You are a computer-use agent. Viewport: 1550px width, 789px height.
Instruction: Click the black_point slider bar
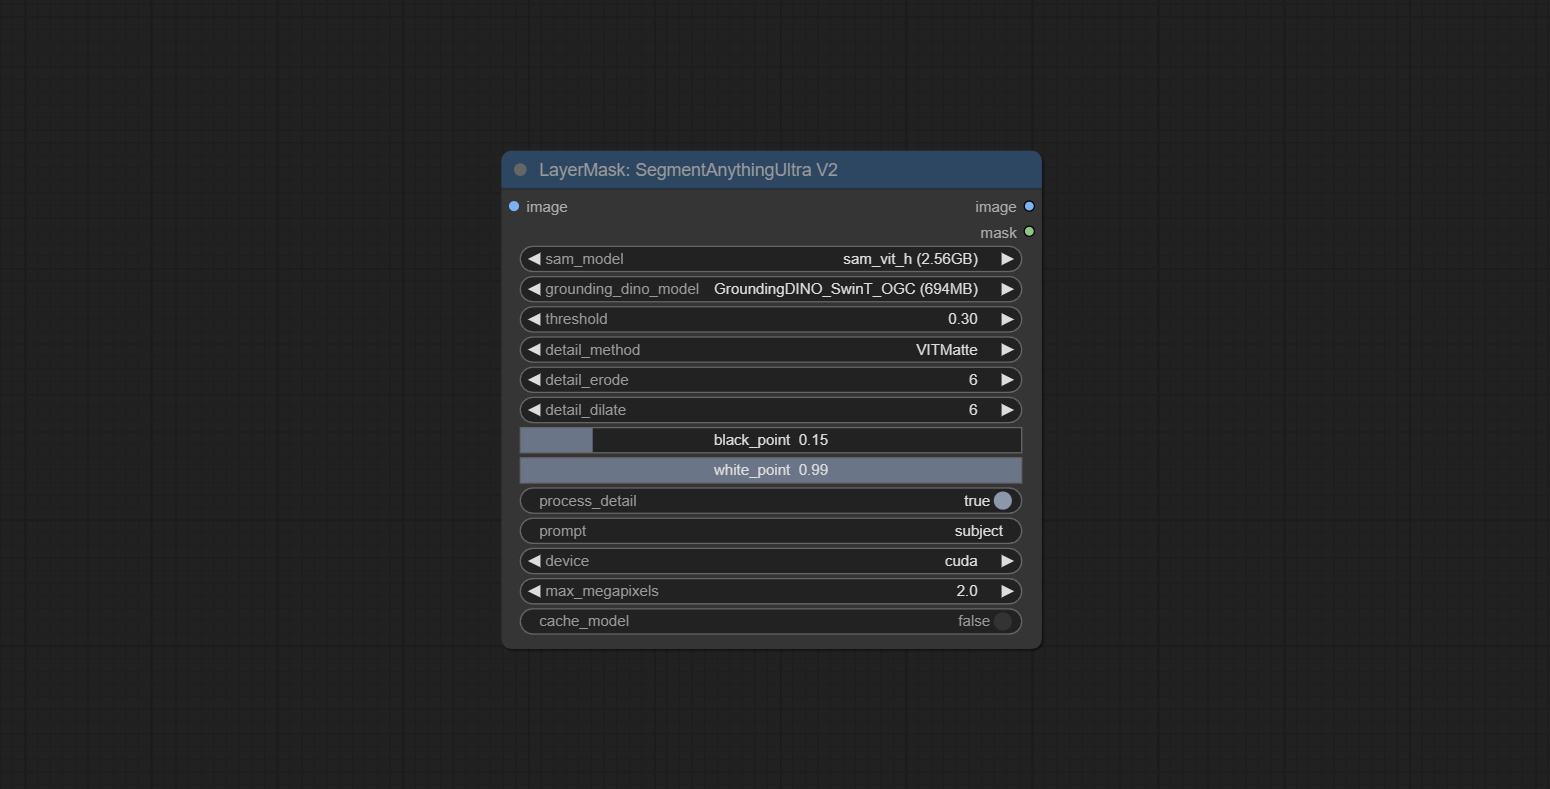click(x=770, y=440)
